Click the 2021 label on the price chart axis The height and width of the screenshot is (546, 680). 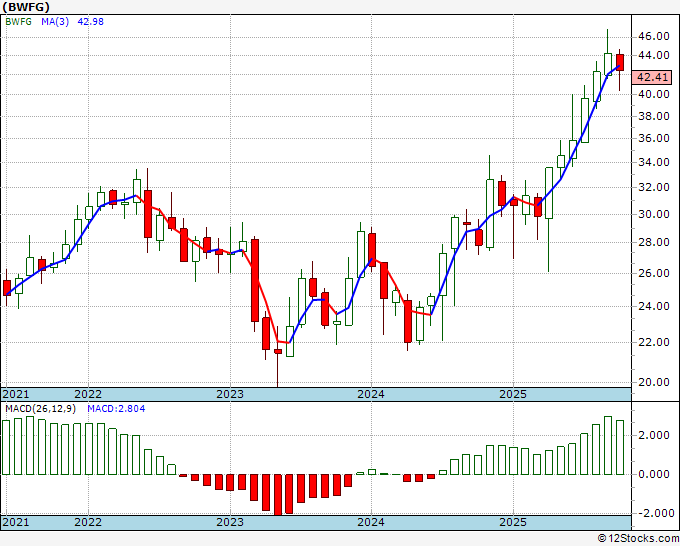coord(16,395)
